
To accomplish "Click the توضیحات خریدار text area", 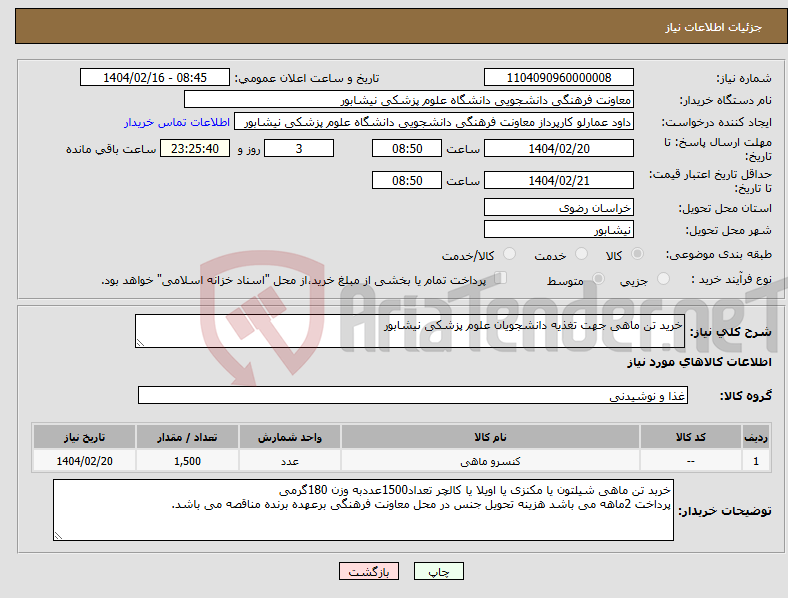I will click(363, 510).
